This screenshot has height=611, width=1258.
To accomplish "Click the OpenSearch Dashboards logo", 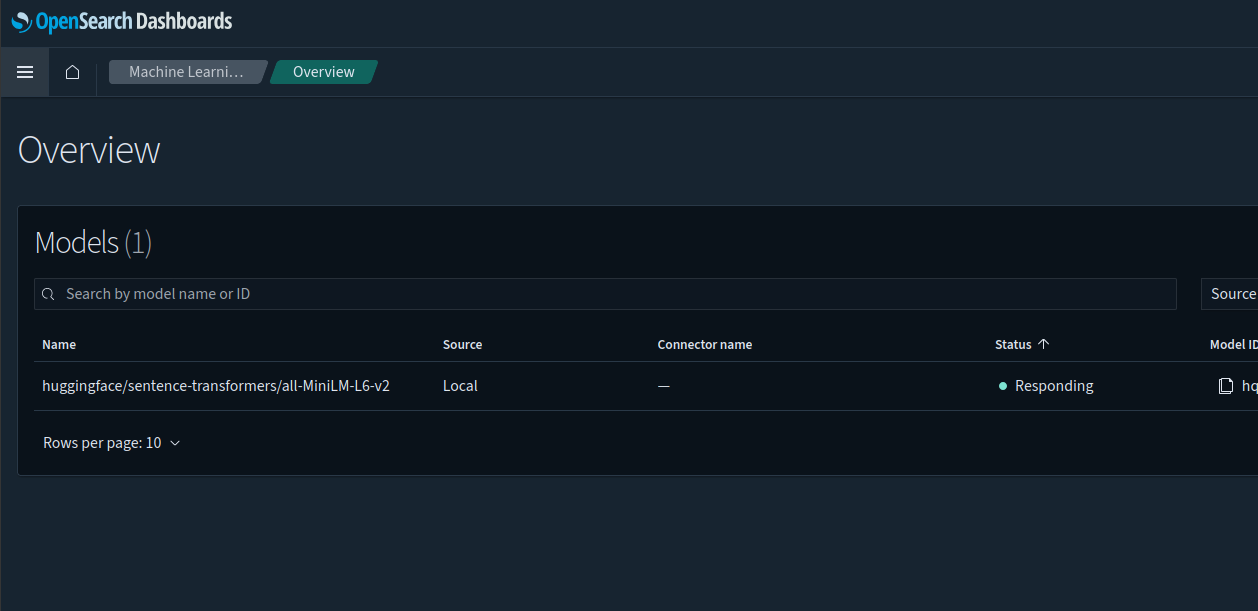I will (x=122, y=21).
